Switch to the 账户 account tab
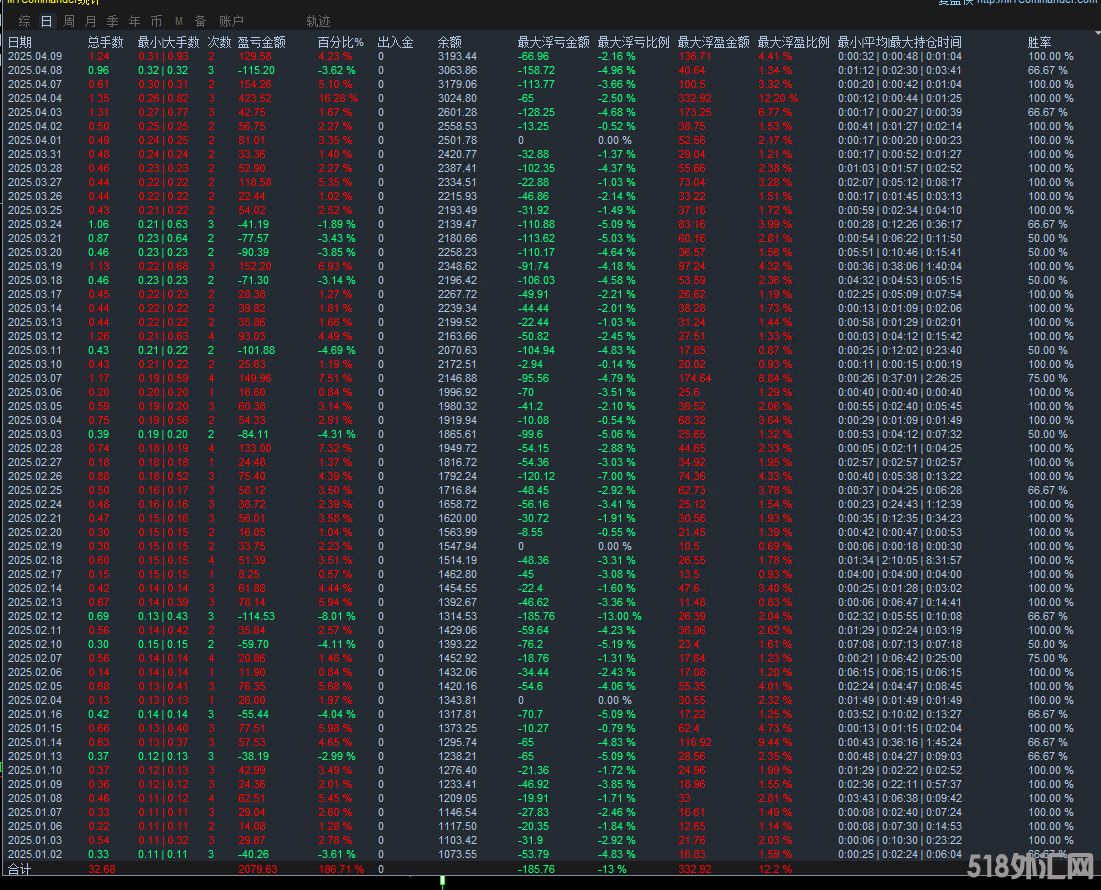 [231, 21]
